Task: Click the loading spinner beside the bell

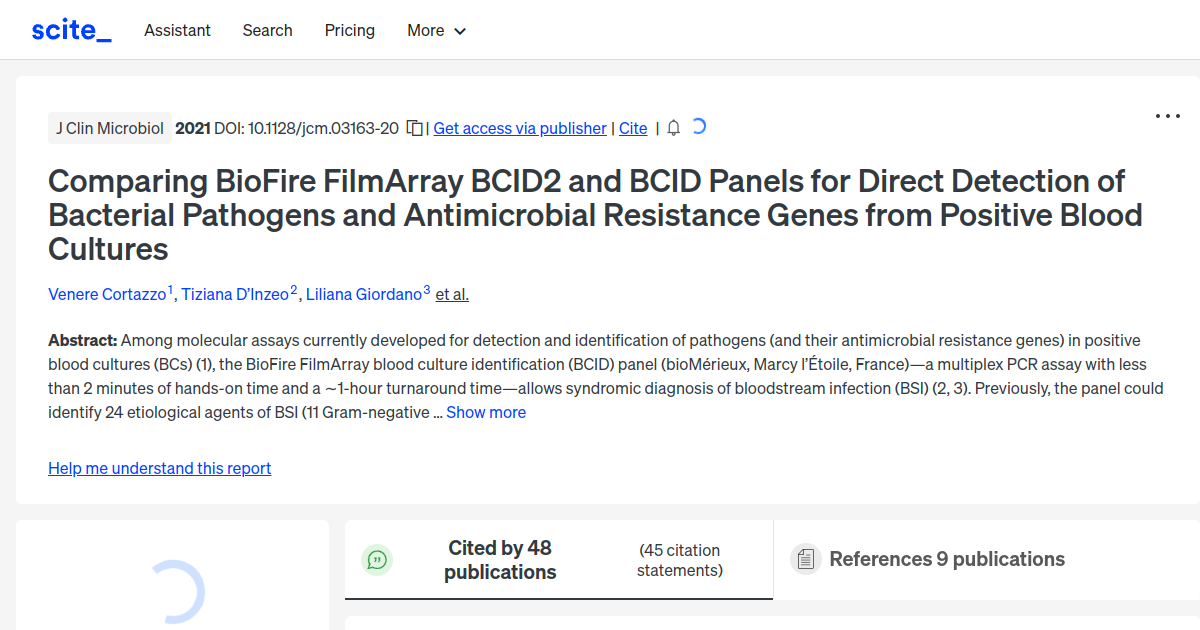Action: pos(698,126)
